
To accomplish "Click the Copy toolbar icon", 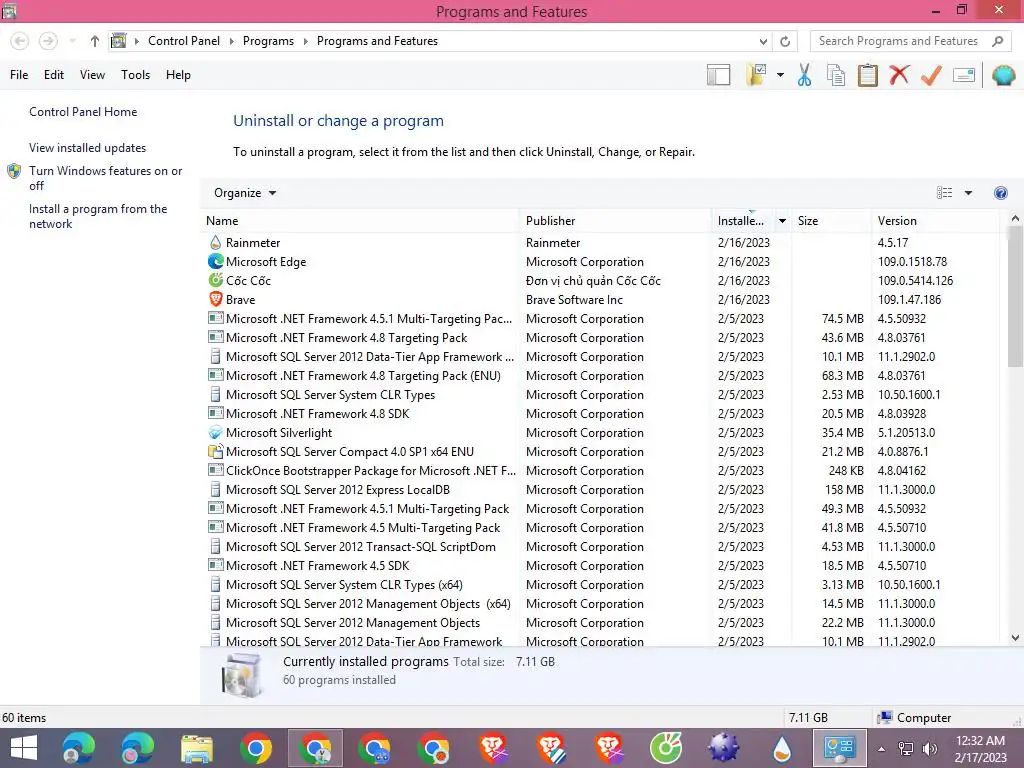I will pyautogui.click(x=836, y=75).
